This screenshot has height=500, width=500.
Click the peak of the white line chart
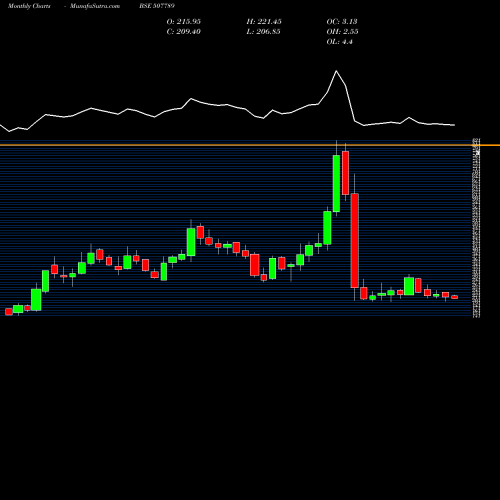[x=336, y=71]
